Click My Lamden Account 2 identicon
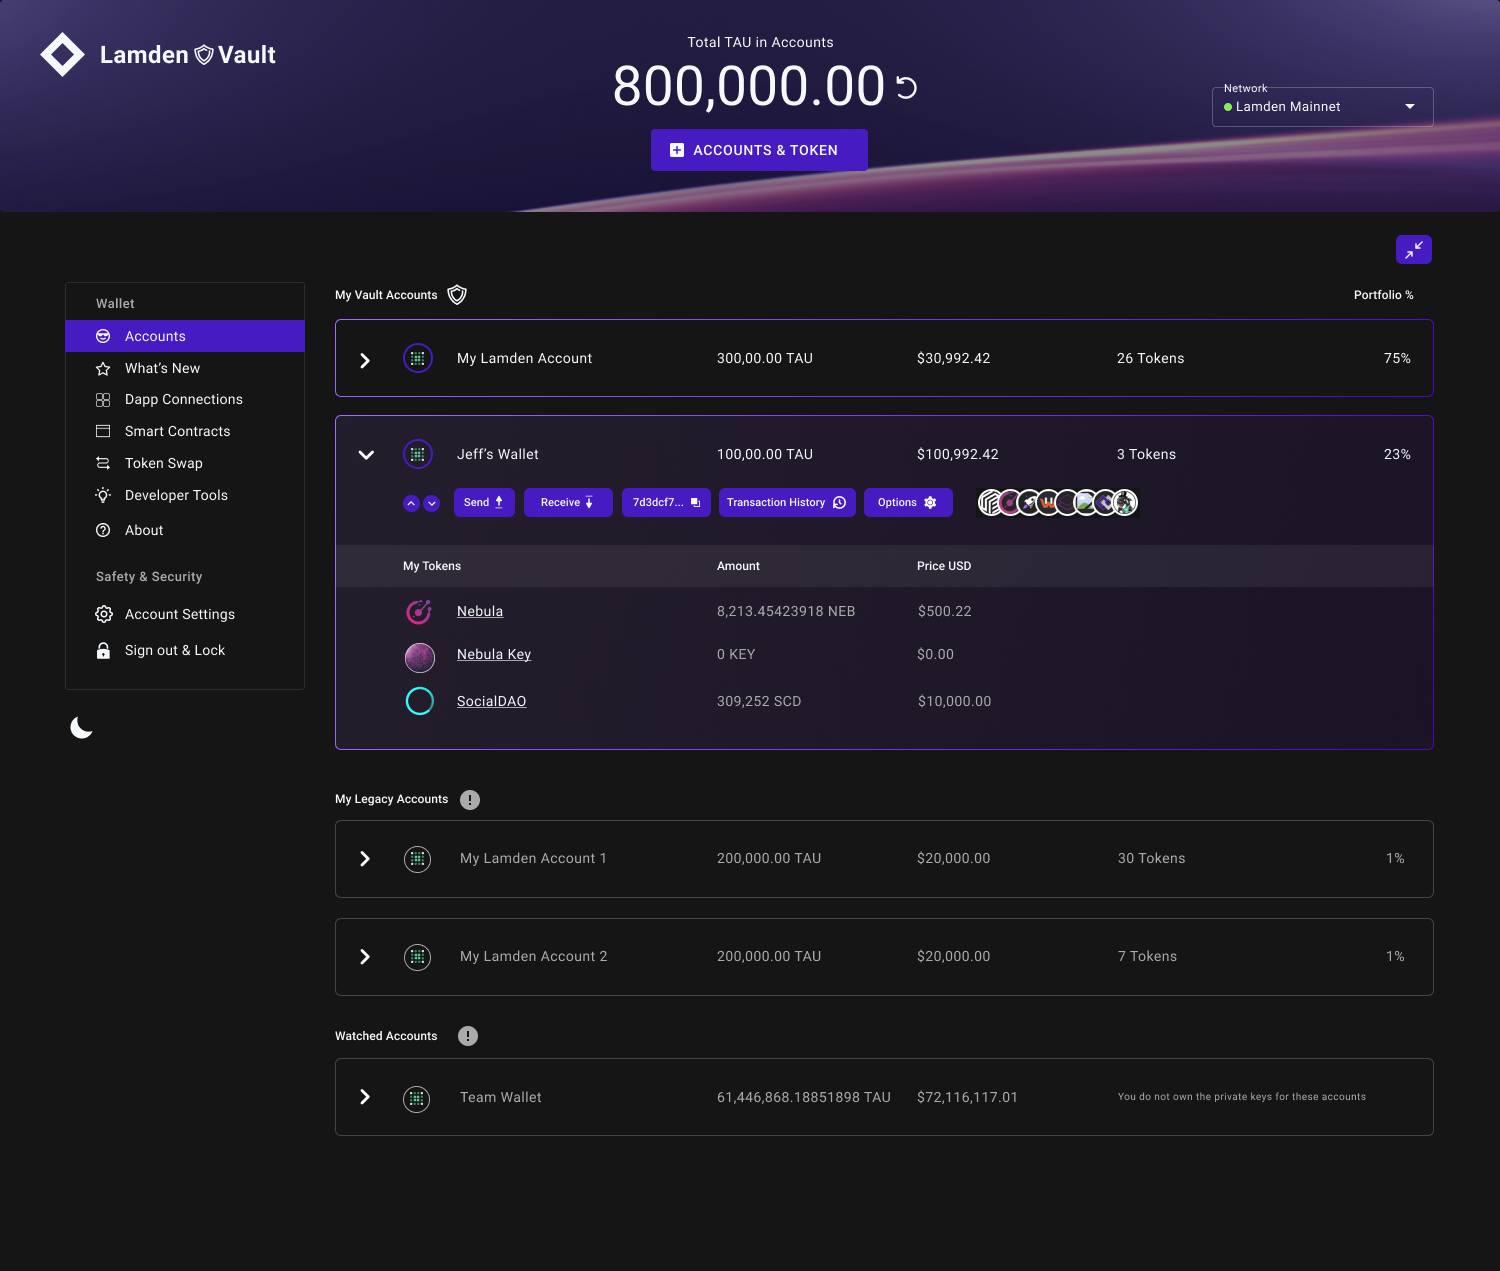Viewport: 1500px width, 1271px height. [x=418, y=957]
